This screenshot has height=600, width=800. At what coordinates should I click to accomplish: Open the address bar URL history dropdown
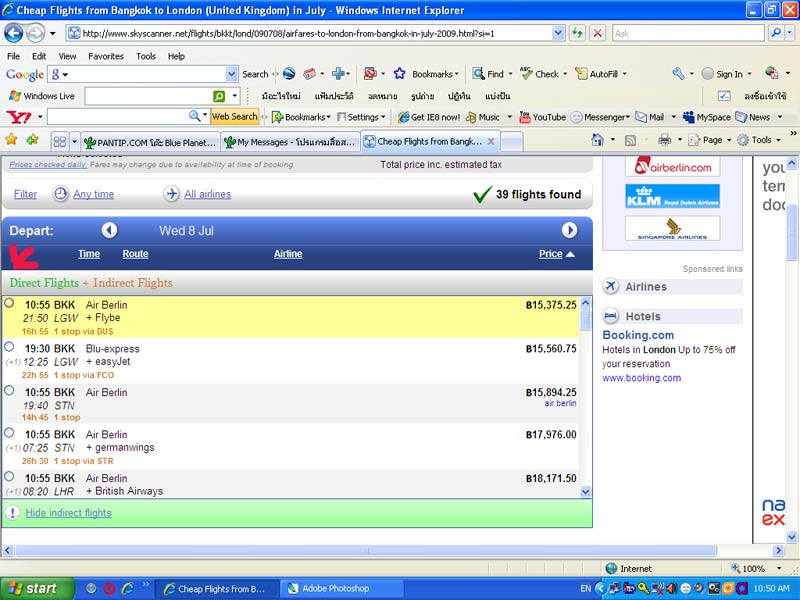(x=558, y=34)
